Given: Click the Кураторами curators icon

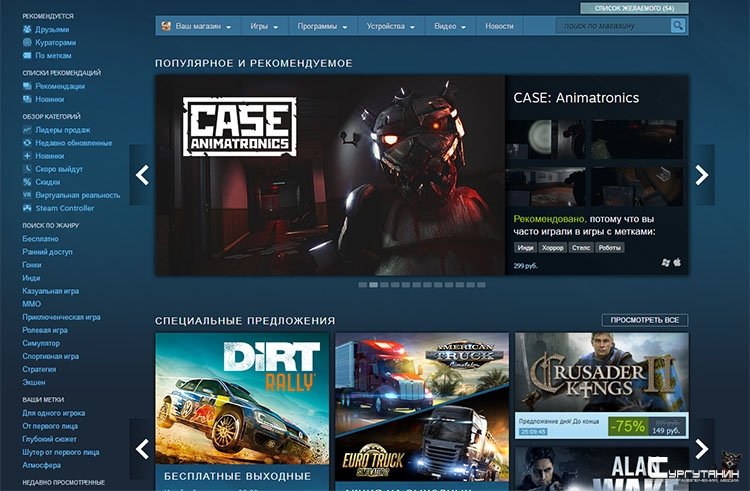Looking at the screenshot, I should coord(27,42).
